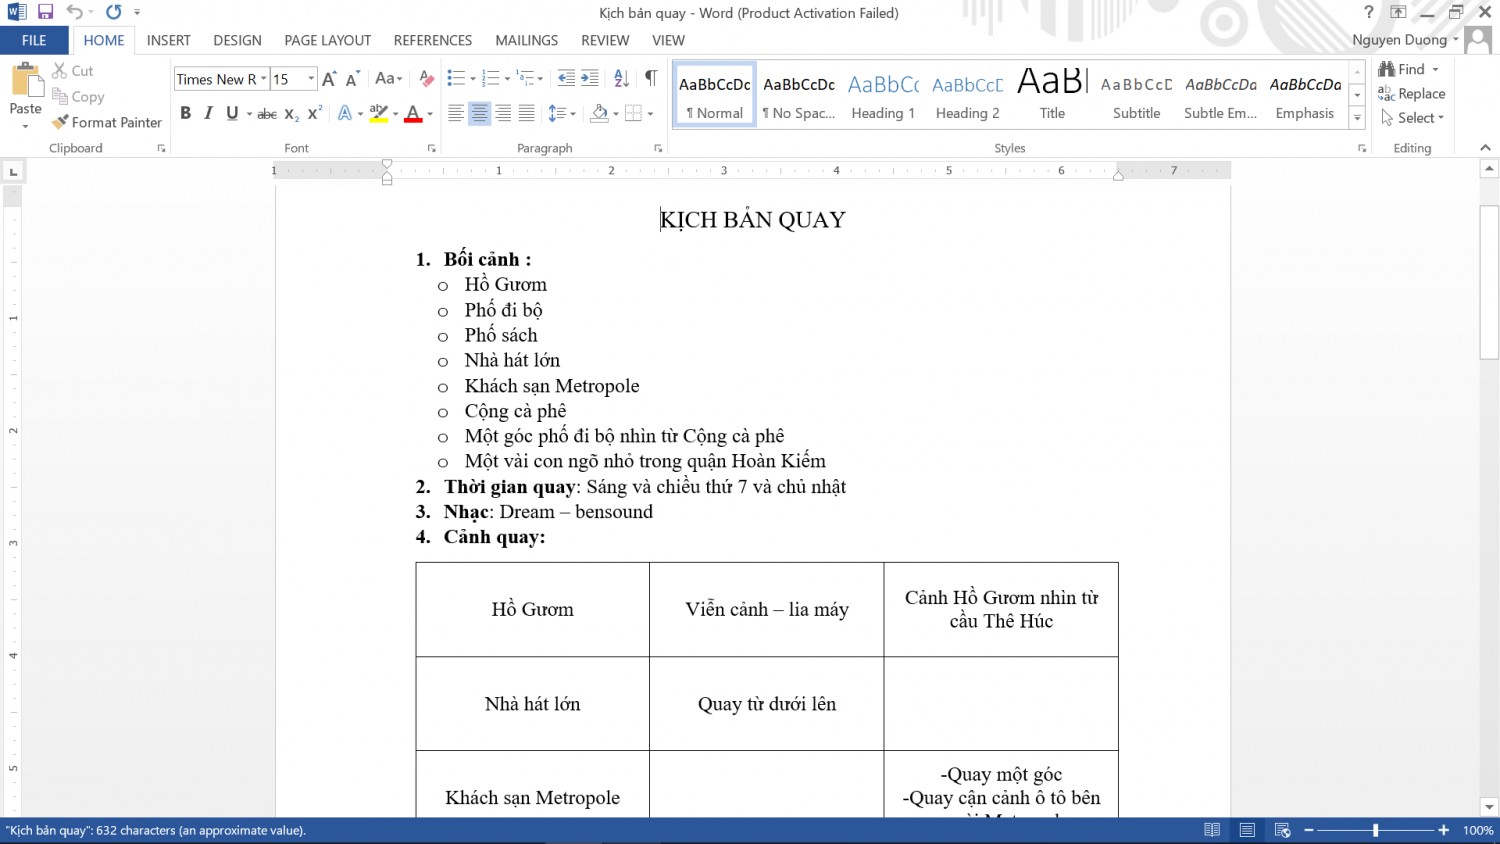Switch to the REVIEW tab
The image size is (1500, 844).
point(605,40)
